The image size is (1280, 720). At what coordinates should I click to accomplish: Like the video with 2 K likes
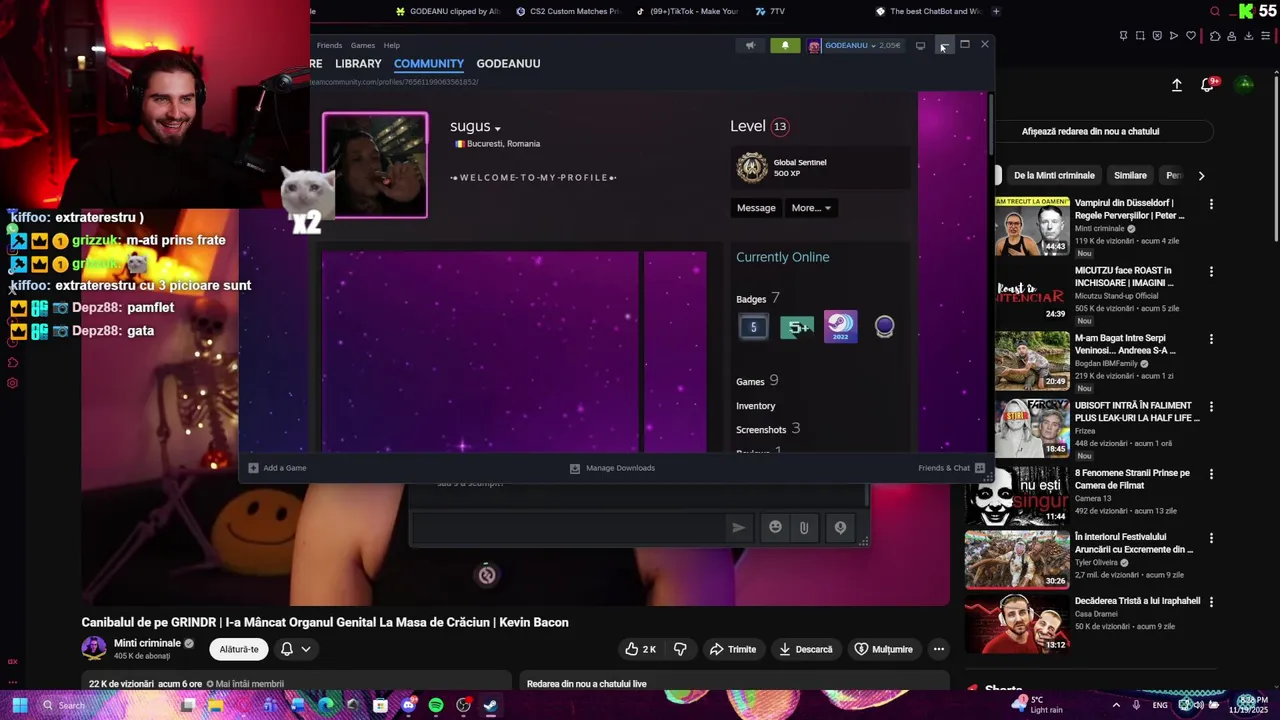point(640,649)
